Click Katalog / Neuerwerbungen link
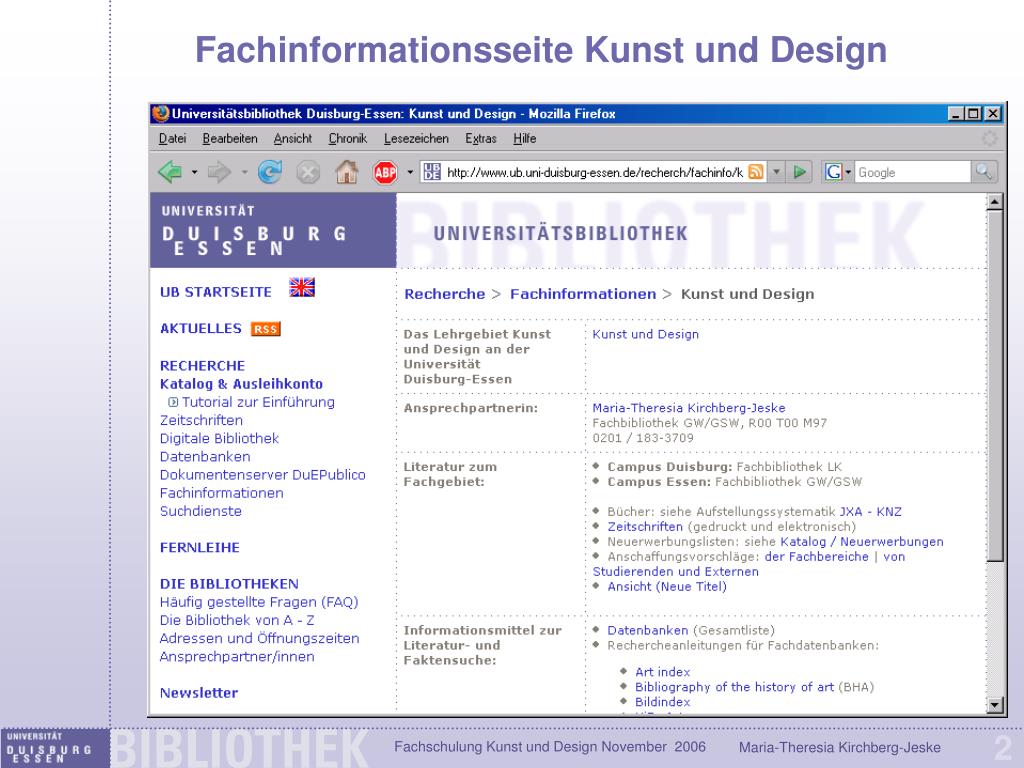Screen dimensions: 1024x768 862,541
